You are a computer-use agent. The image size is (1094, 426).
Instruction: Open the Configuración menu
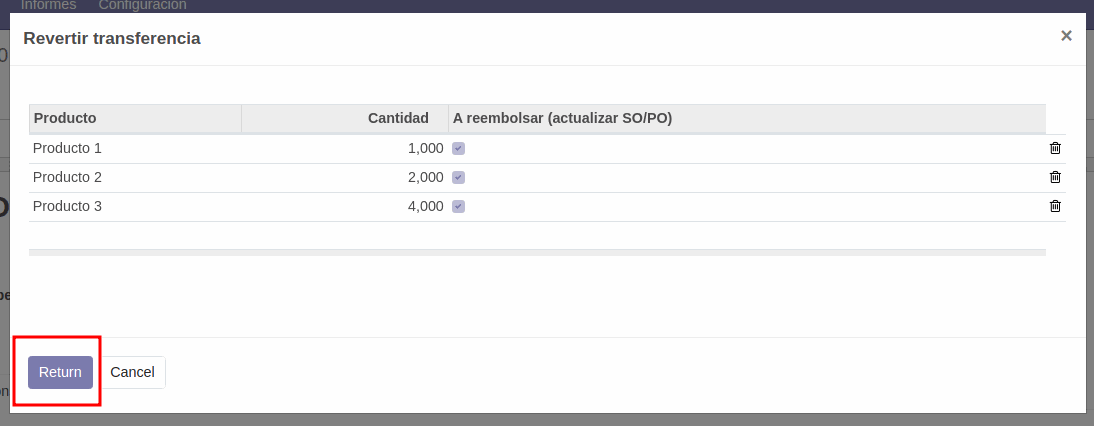point(142,5)
